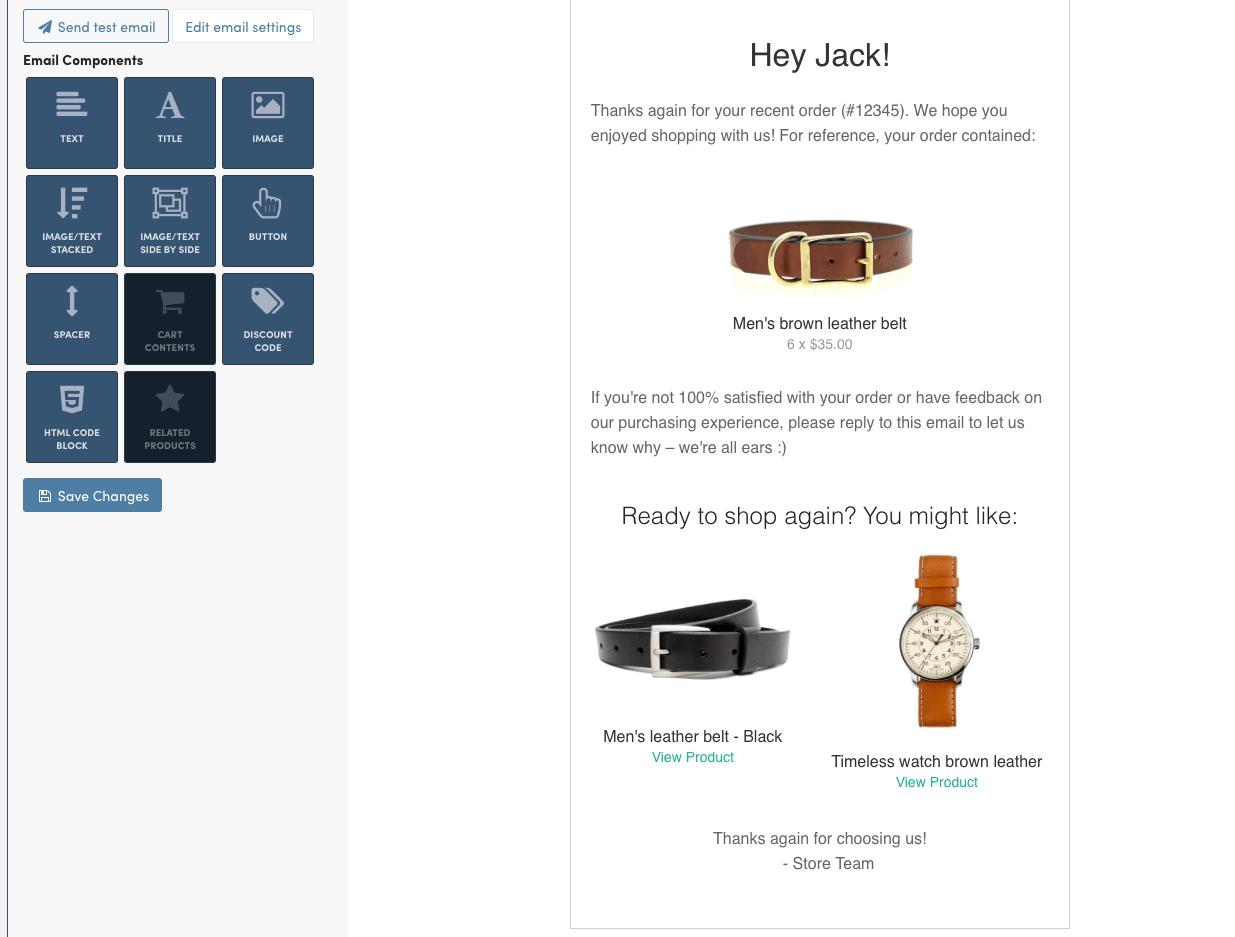Click the Related Products component
1235x937 pixels.
170,417
